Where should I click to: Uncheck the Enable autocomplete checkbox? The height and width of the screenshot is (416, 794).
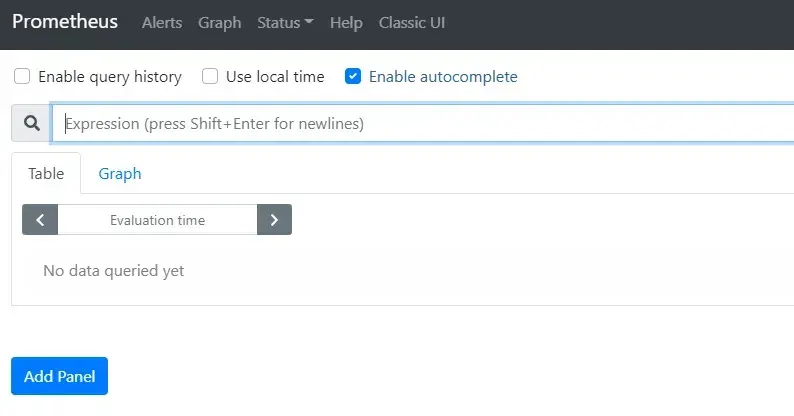(x=353, y=77)
